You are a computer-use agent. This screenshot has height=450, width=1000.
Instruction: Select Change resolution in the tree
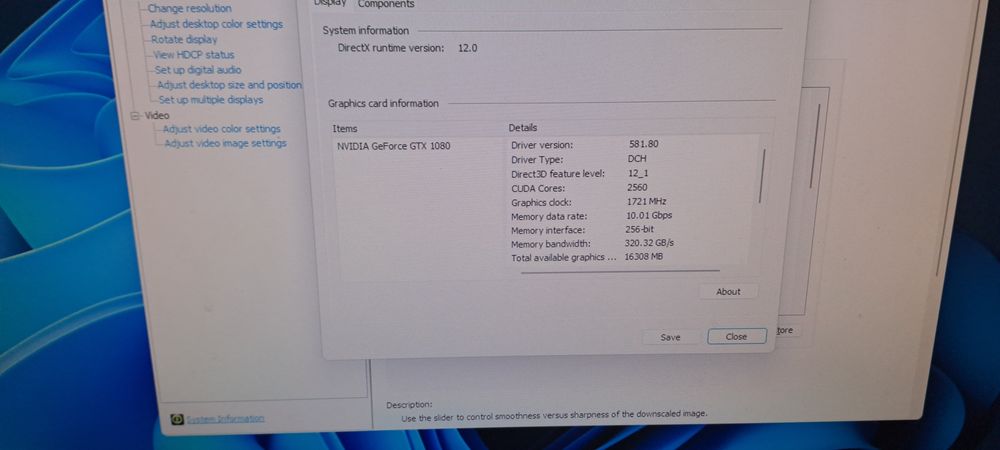click(189, 9)
